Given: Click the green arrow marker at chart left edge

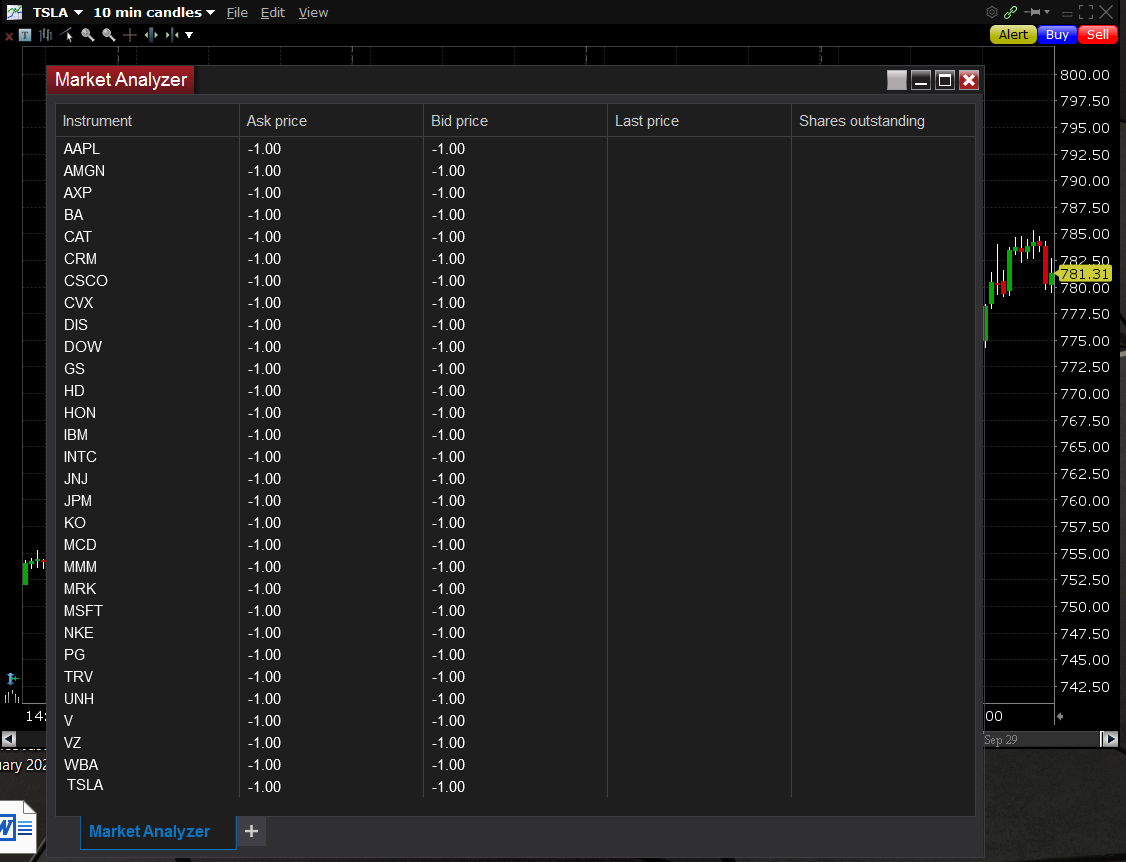Looking at the screenshot, I should 12,678.
